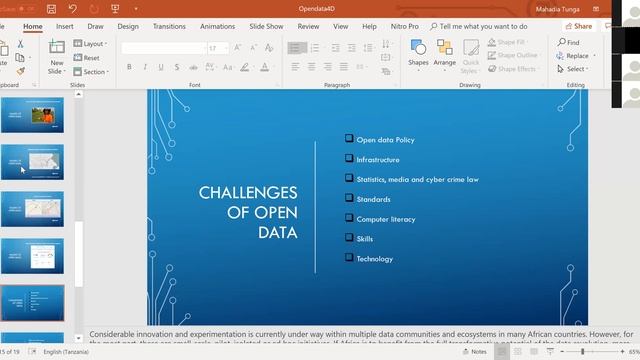Clear all formatting
This screenshot has width=640, height=360.
(x=269, y=48)
